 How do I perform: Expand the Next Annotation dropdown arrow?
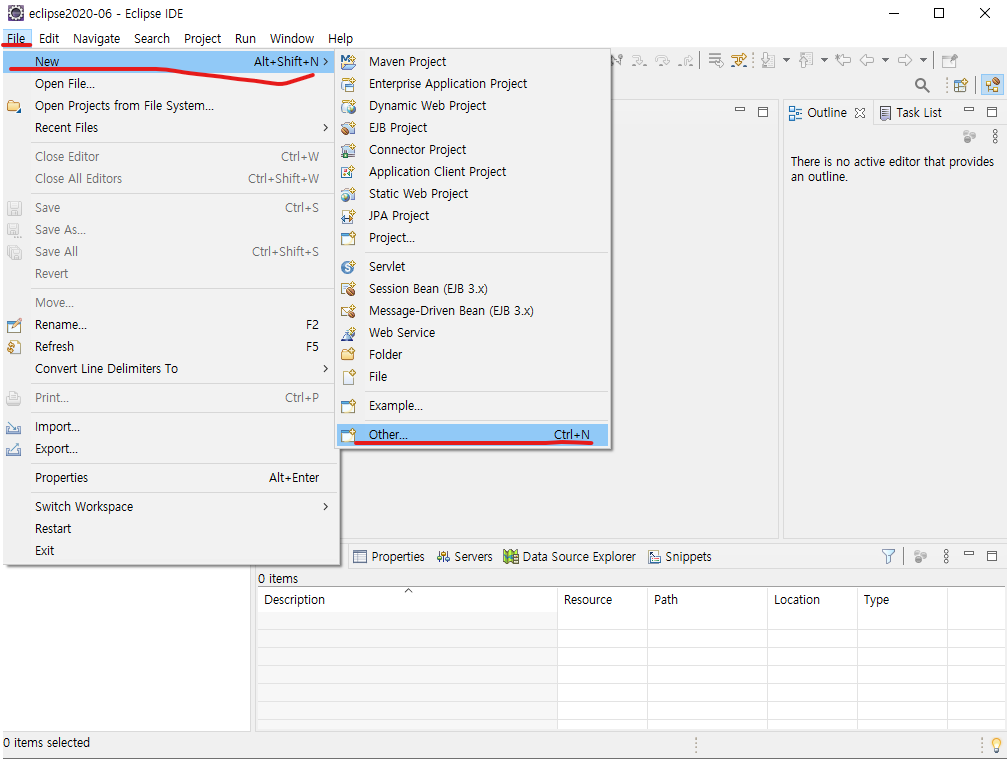tap(786, 60)
